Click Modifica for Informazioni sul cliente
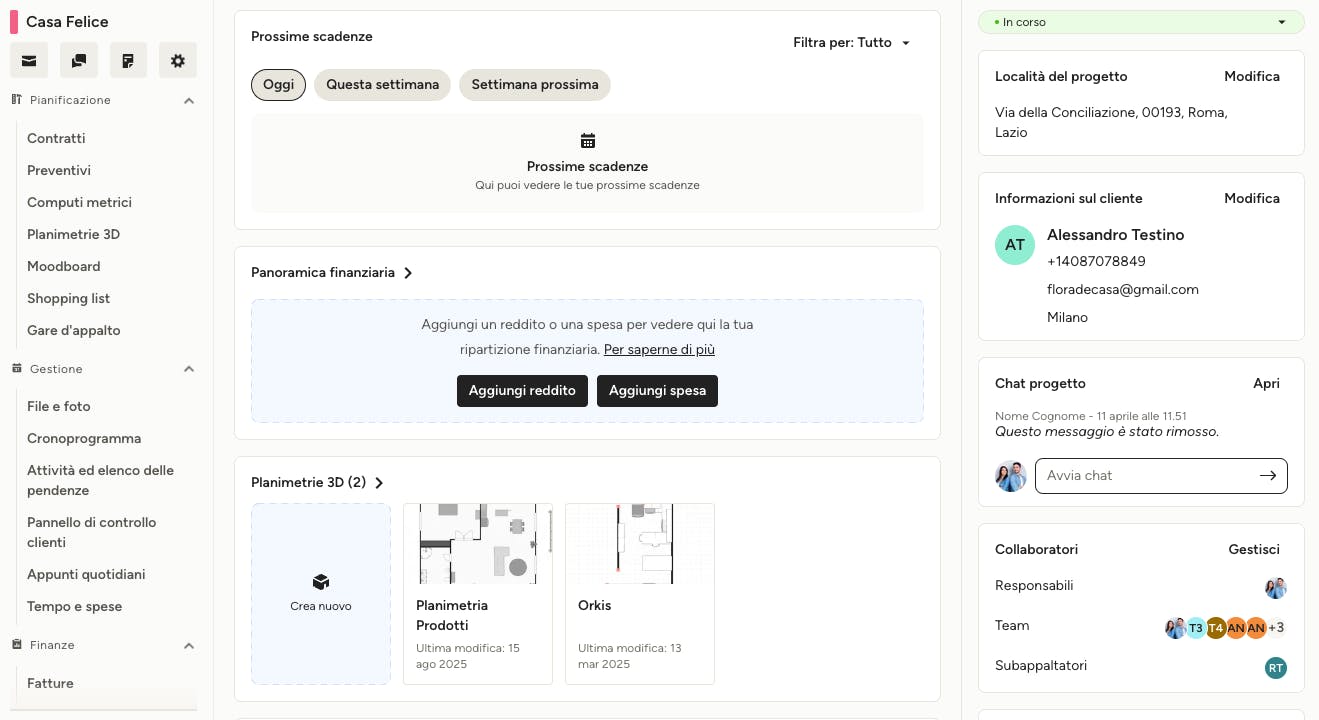 (x=1252, y=198)
